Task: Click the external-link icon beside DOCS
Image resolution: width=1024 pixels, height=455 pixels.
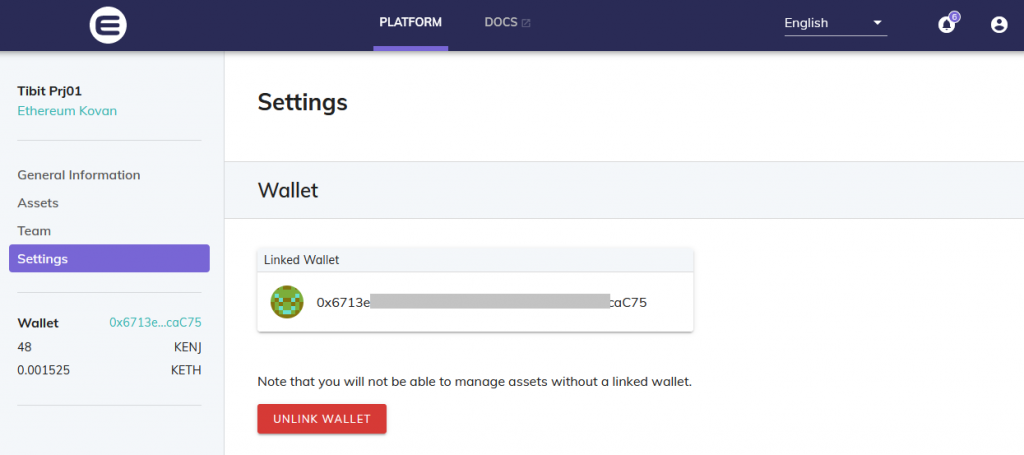Action: click(x=526, y=22)
